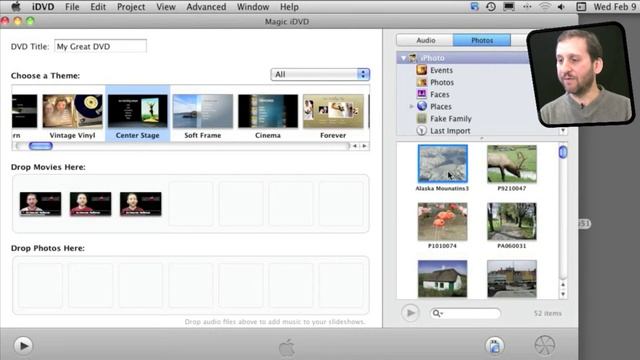
Task: Switch to the Audio tab
Action: click(x=425, y=40)
